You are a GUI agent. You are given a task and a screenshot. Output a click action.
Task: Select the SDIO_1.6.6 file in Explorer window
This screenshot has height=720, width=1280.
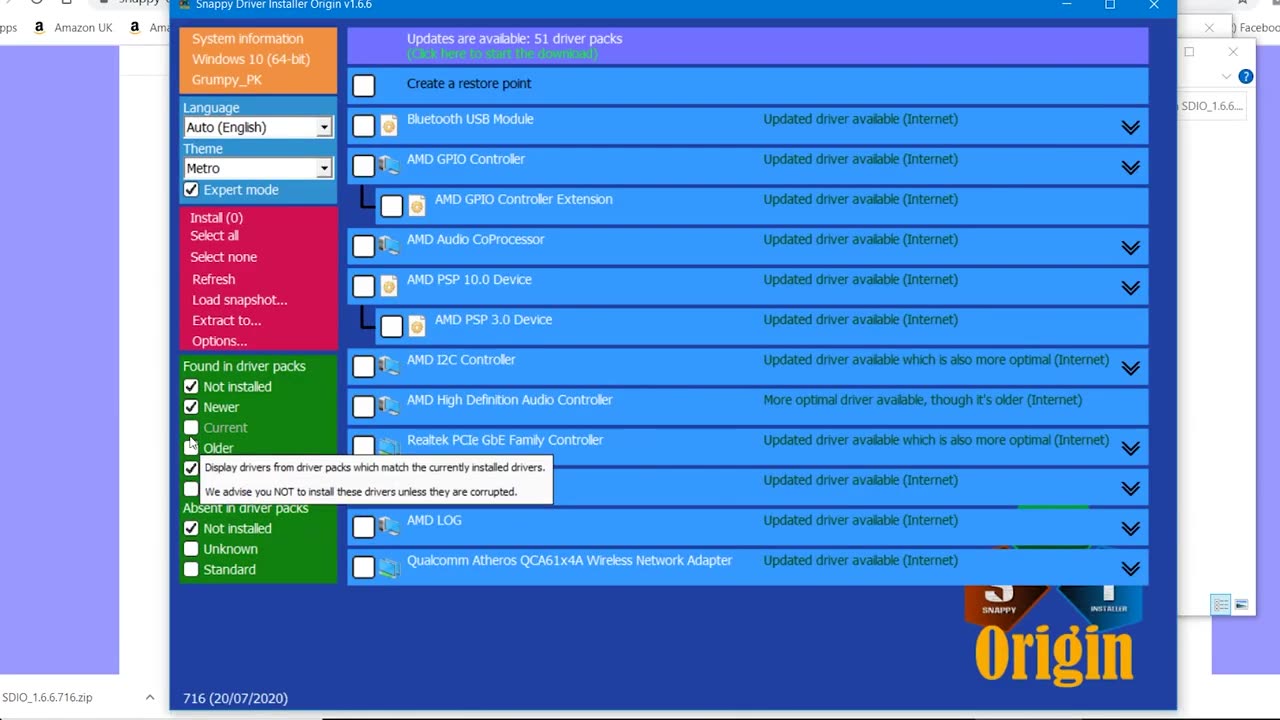point(1211,106)
